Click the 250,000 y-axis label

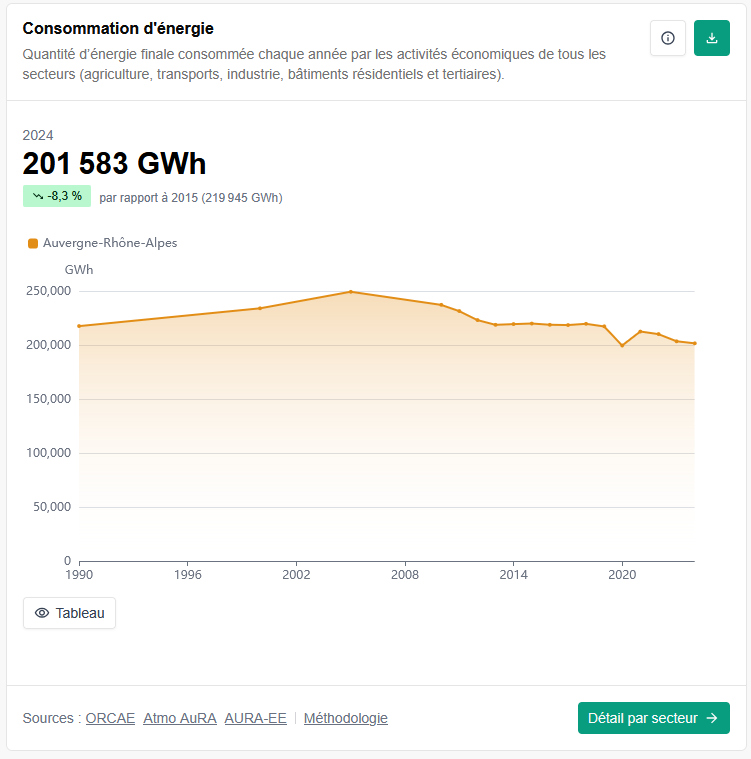[48, 291]
